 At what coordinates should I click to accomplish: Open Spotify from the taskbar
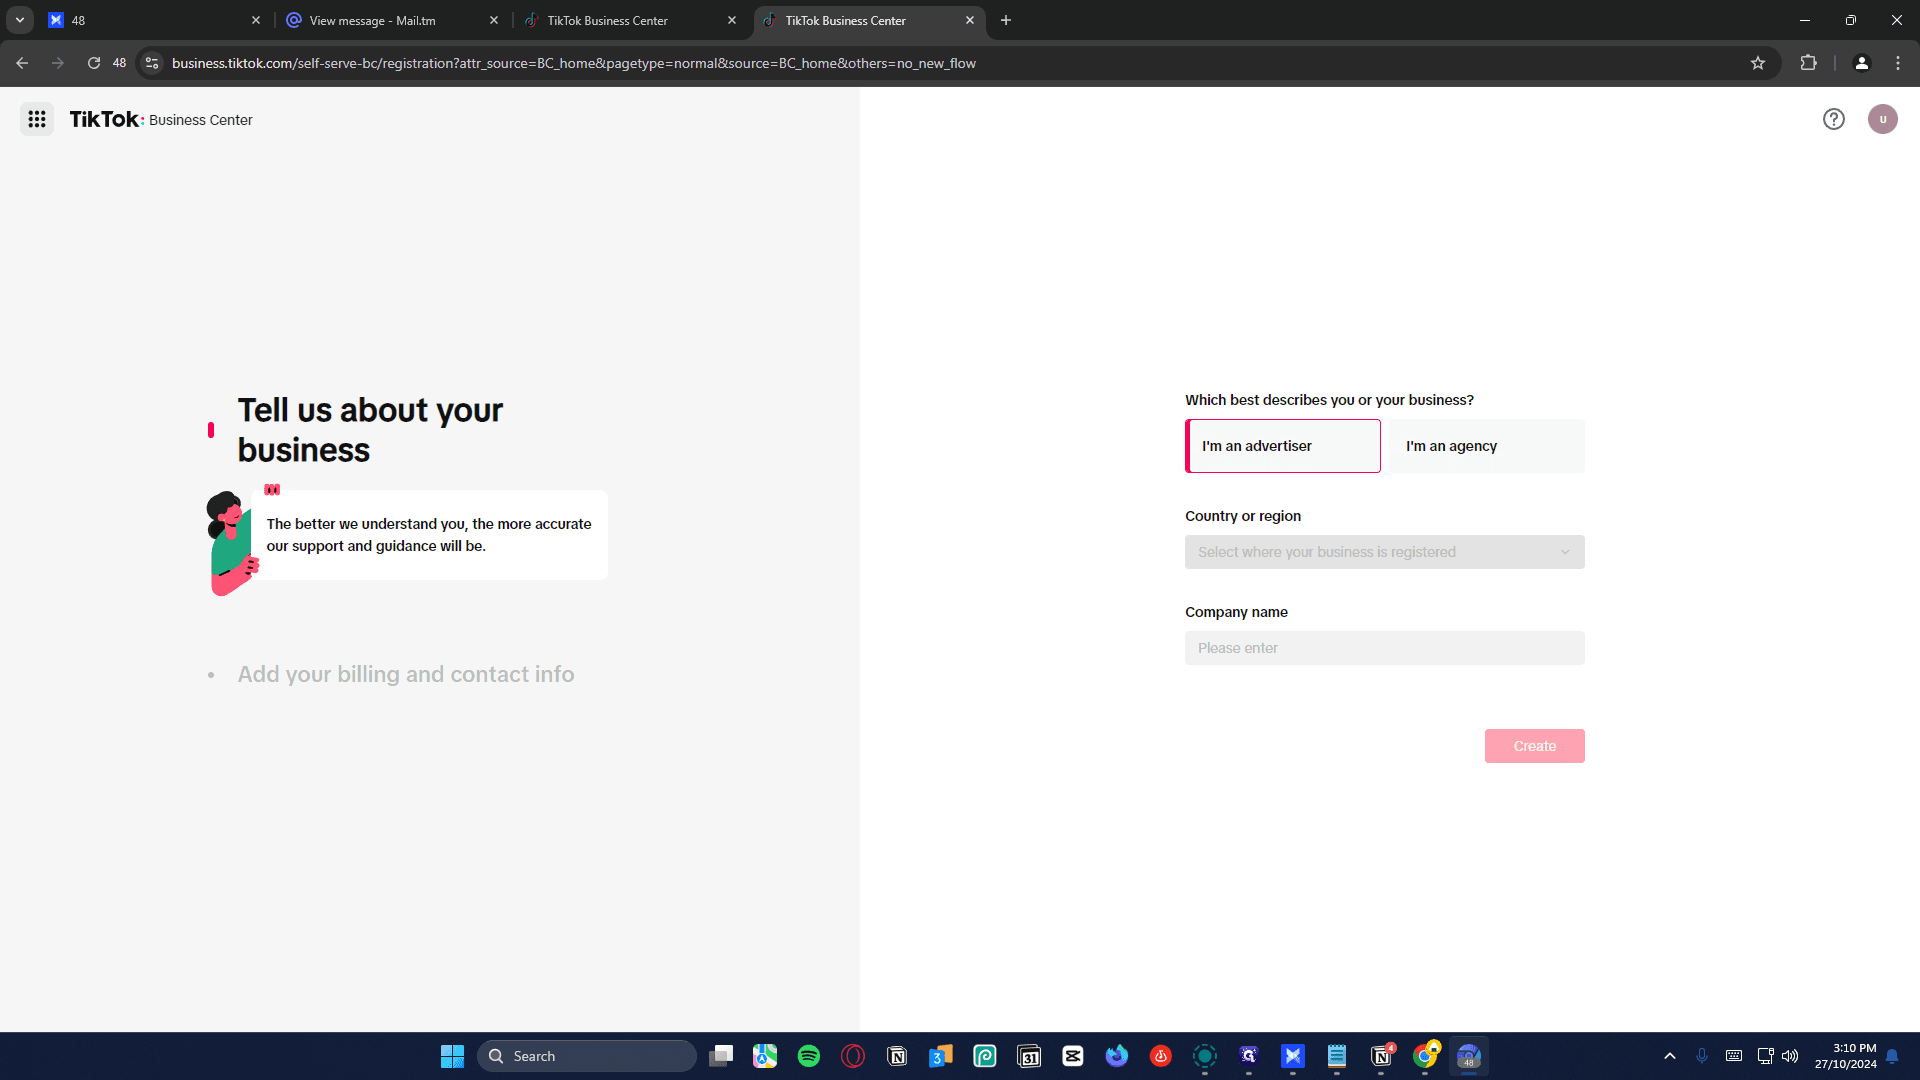click(x=809, y=1056)
